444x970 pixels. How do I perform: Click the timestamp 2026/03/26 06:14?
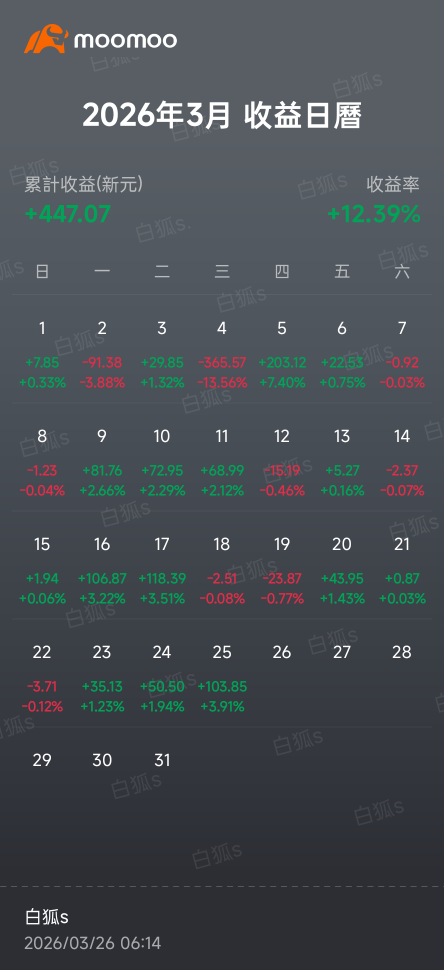pyautogui.click(x=93, y=943)
